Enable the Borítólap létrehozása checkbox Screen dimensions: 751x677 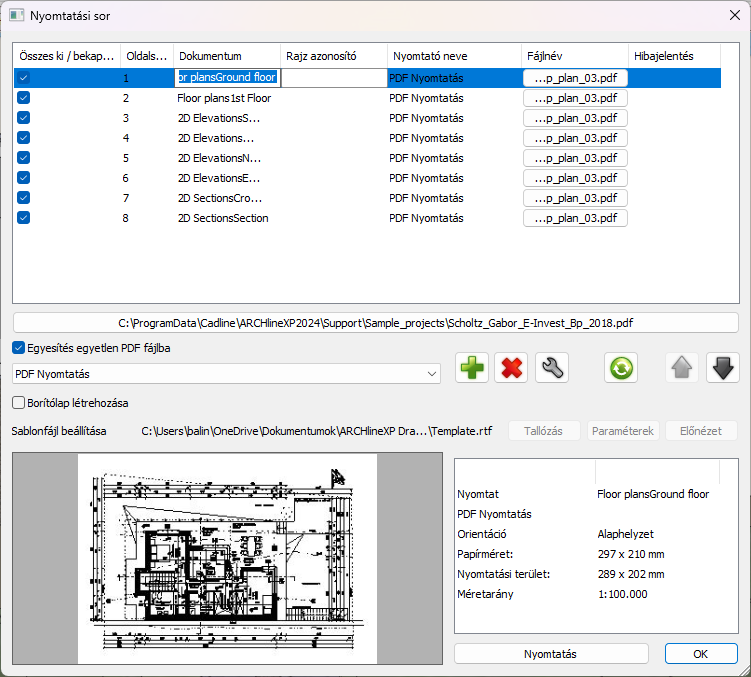[x=19, y=402]
